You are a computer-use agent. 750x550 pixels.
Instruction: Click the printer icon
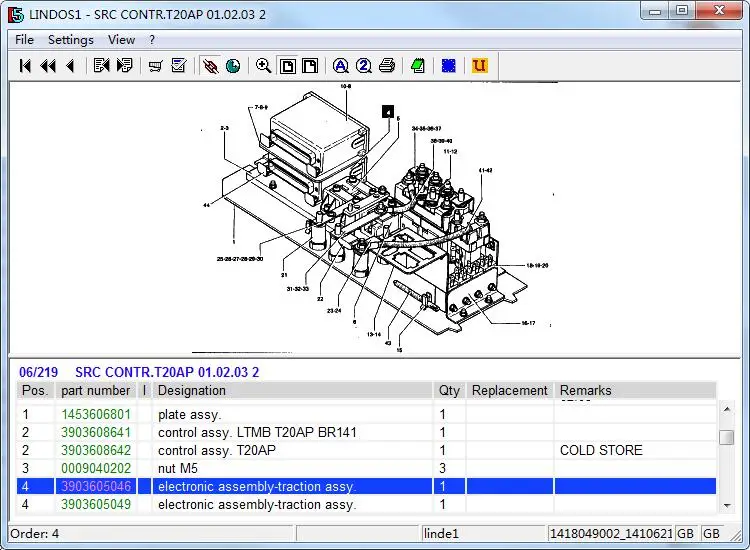coord(387,66)
